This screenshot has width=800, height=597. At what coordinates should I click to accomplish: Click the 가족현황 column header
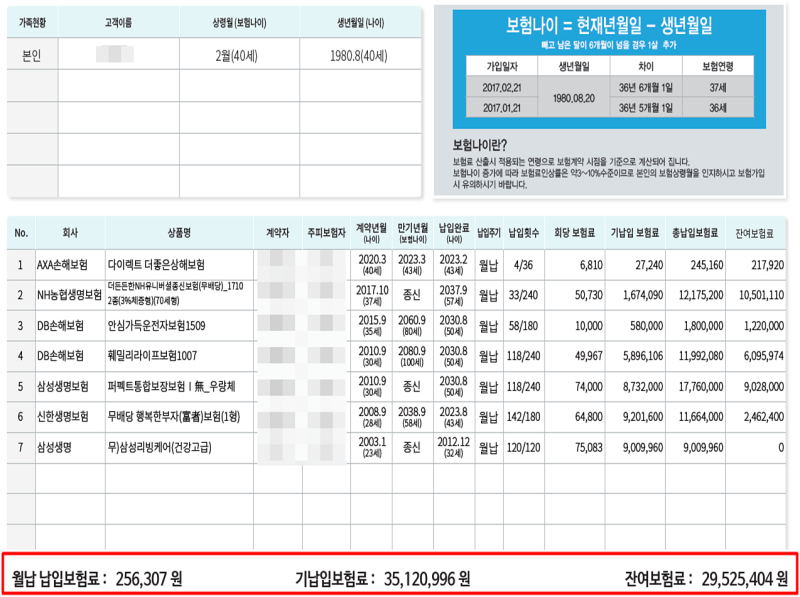33,23
